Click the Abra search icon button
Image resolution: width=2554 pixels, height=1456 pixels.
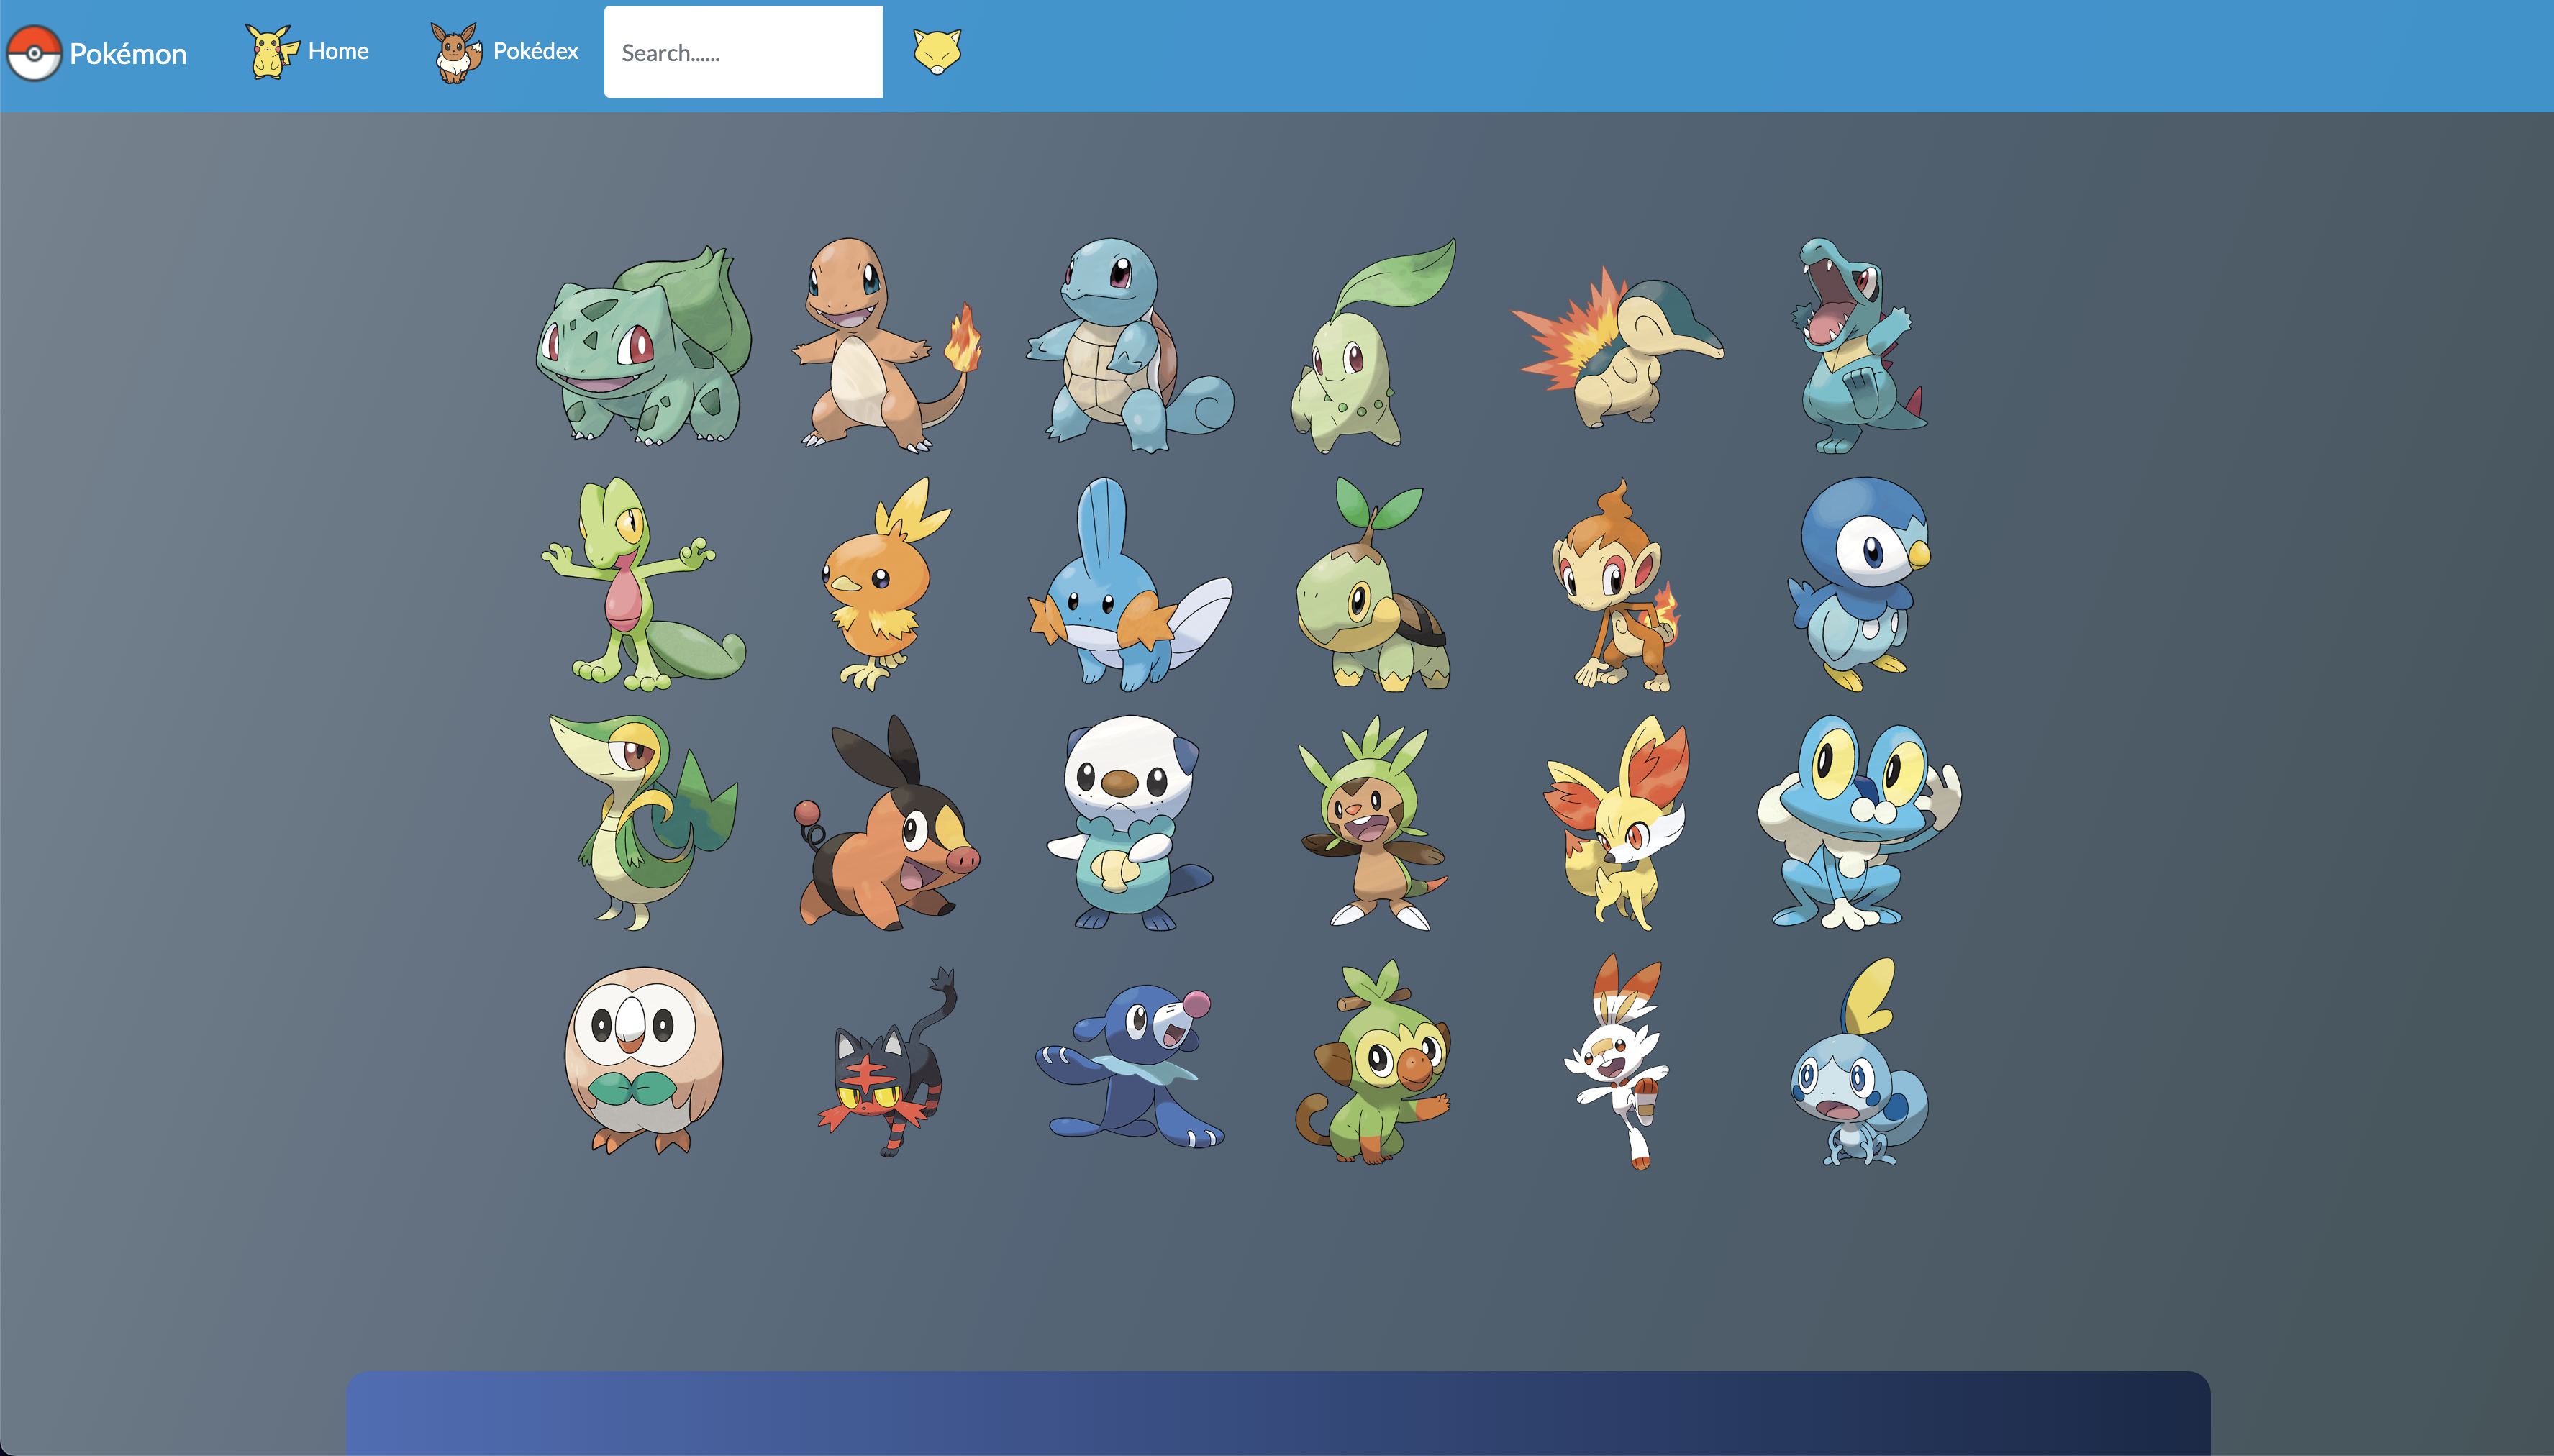coord(937,51)
